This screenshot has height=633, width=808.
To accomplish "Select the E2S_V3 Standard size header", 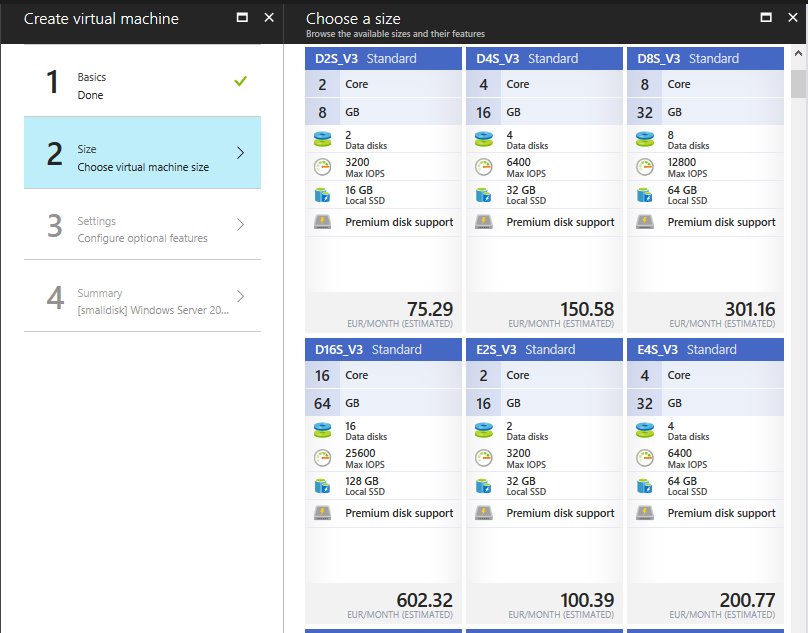I will (544, 349).
